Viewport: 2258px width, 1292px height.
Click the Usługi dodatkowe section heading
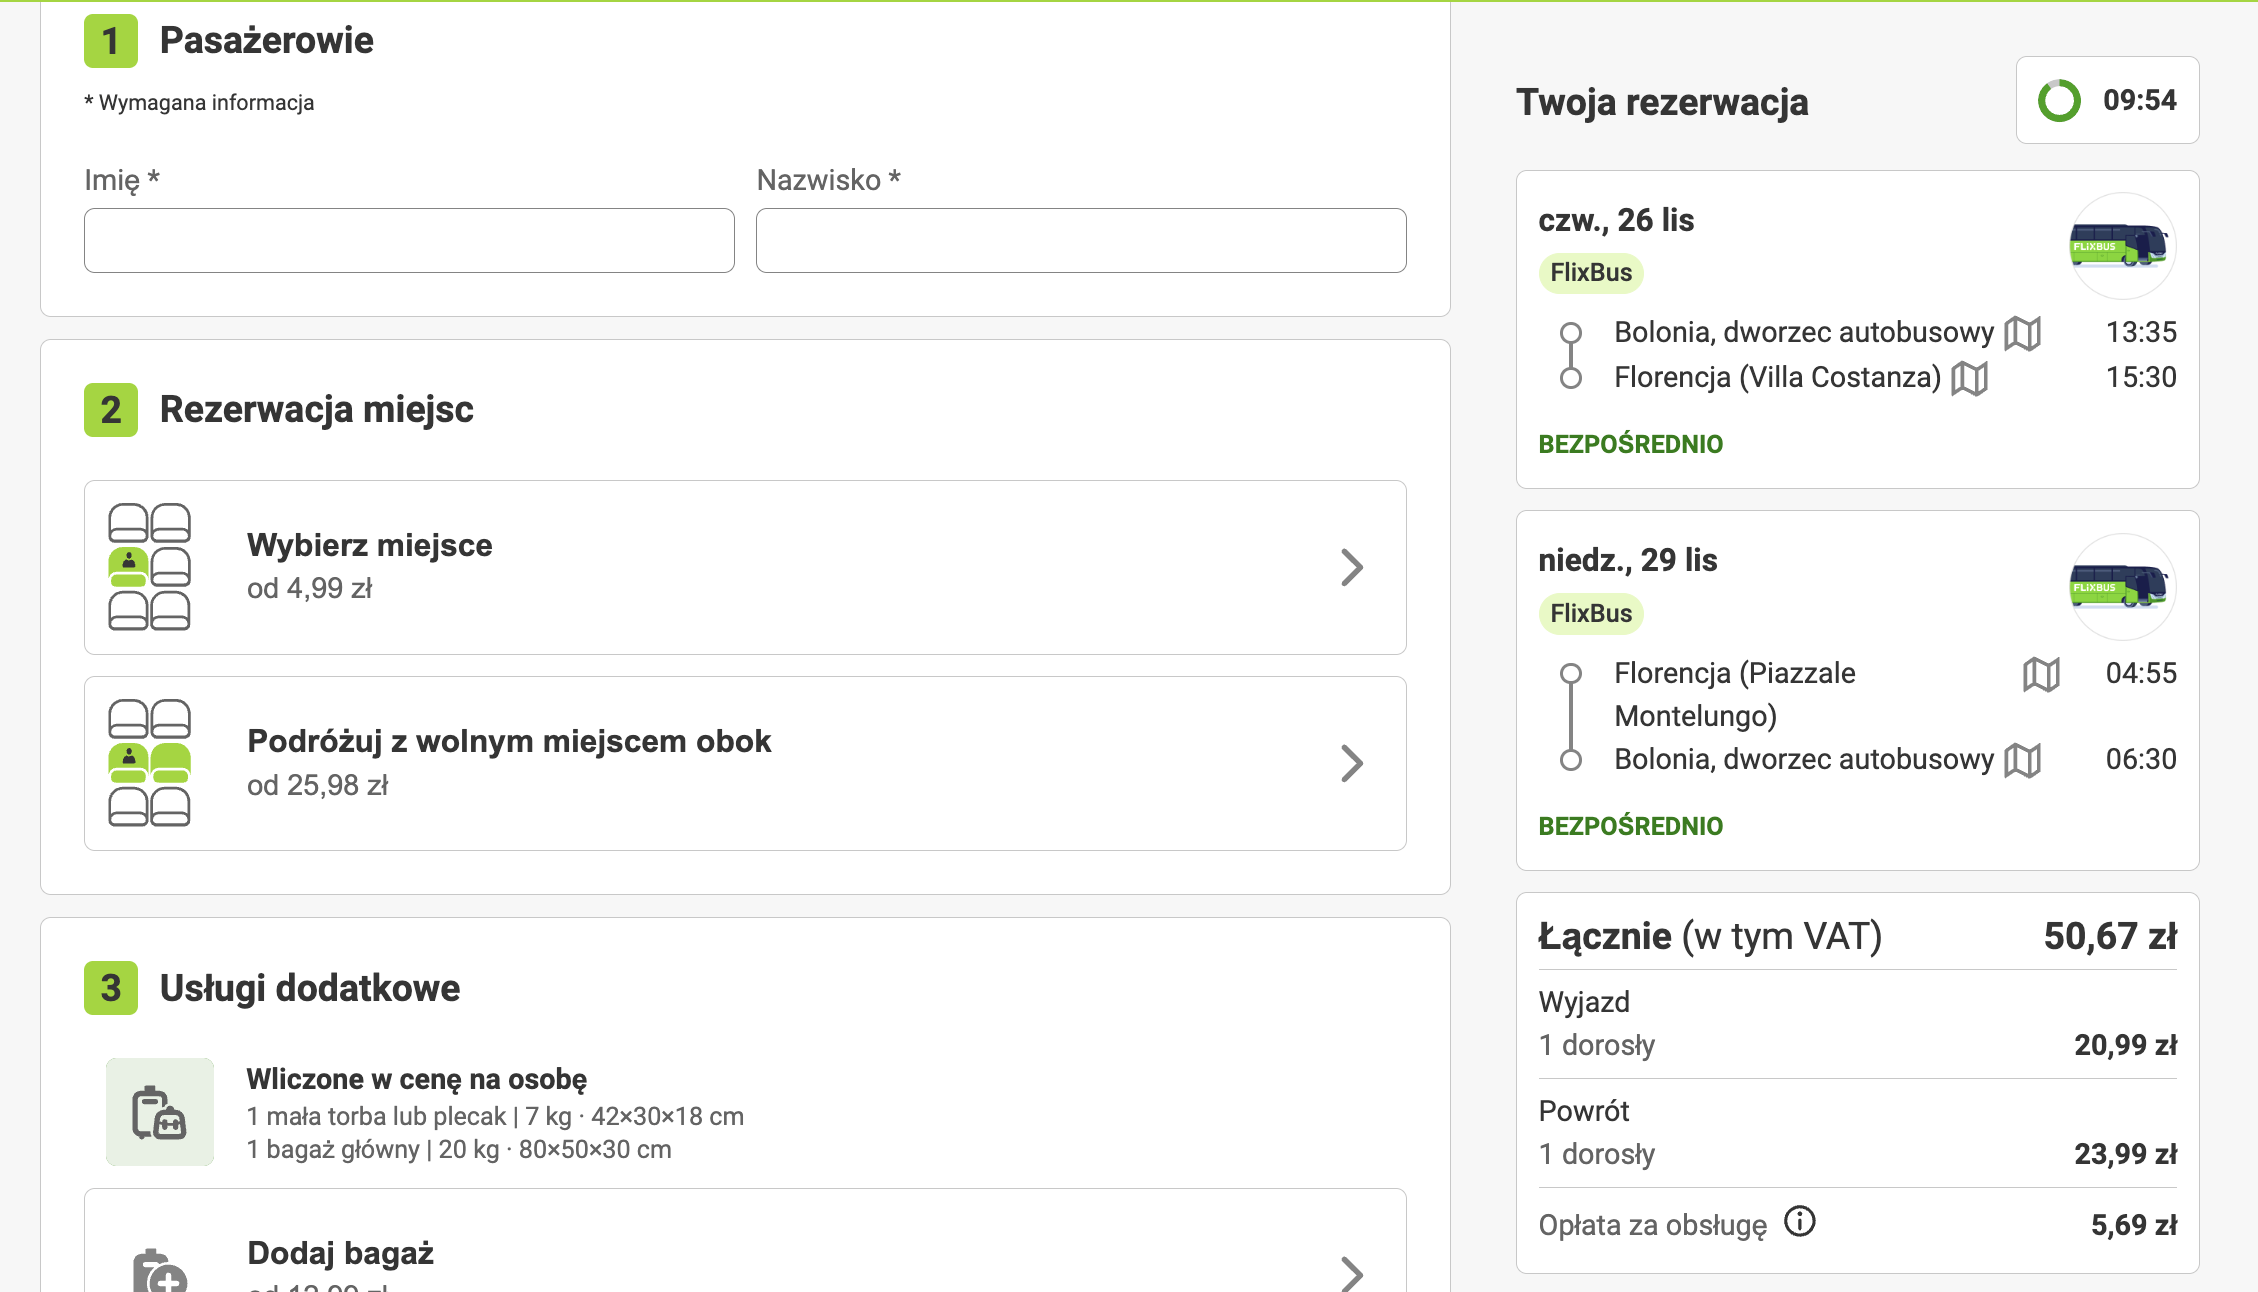coord(310,989)
